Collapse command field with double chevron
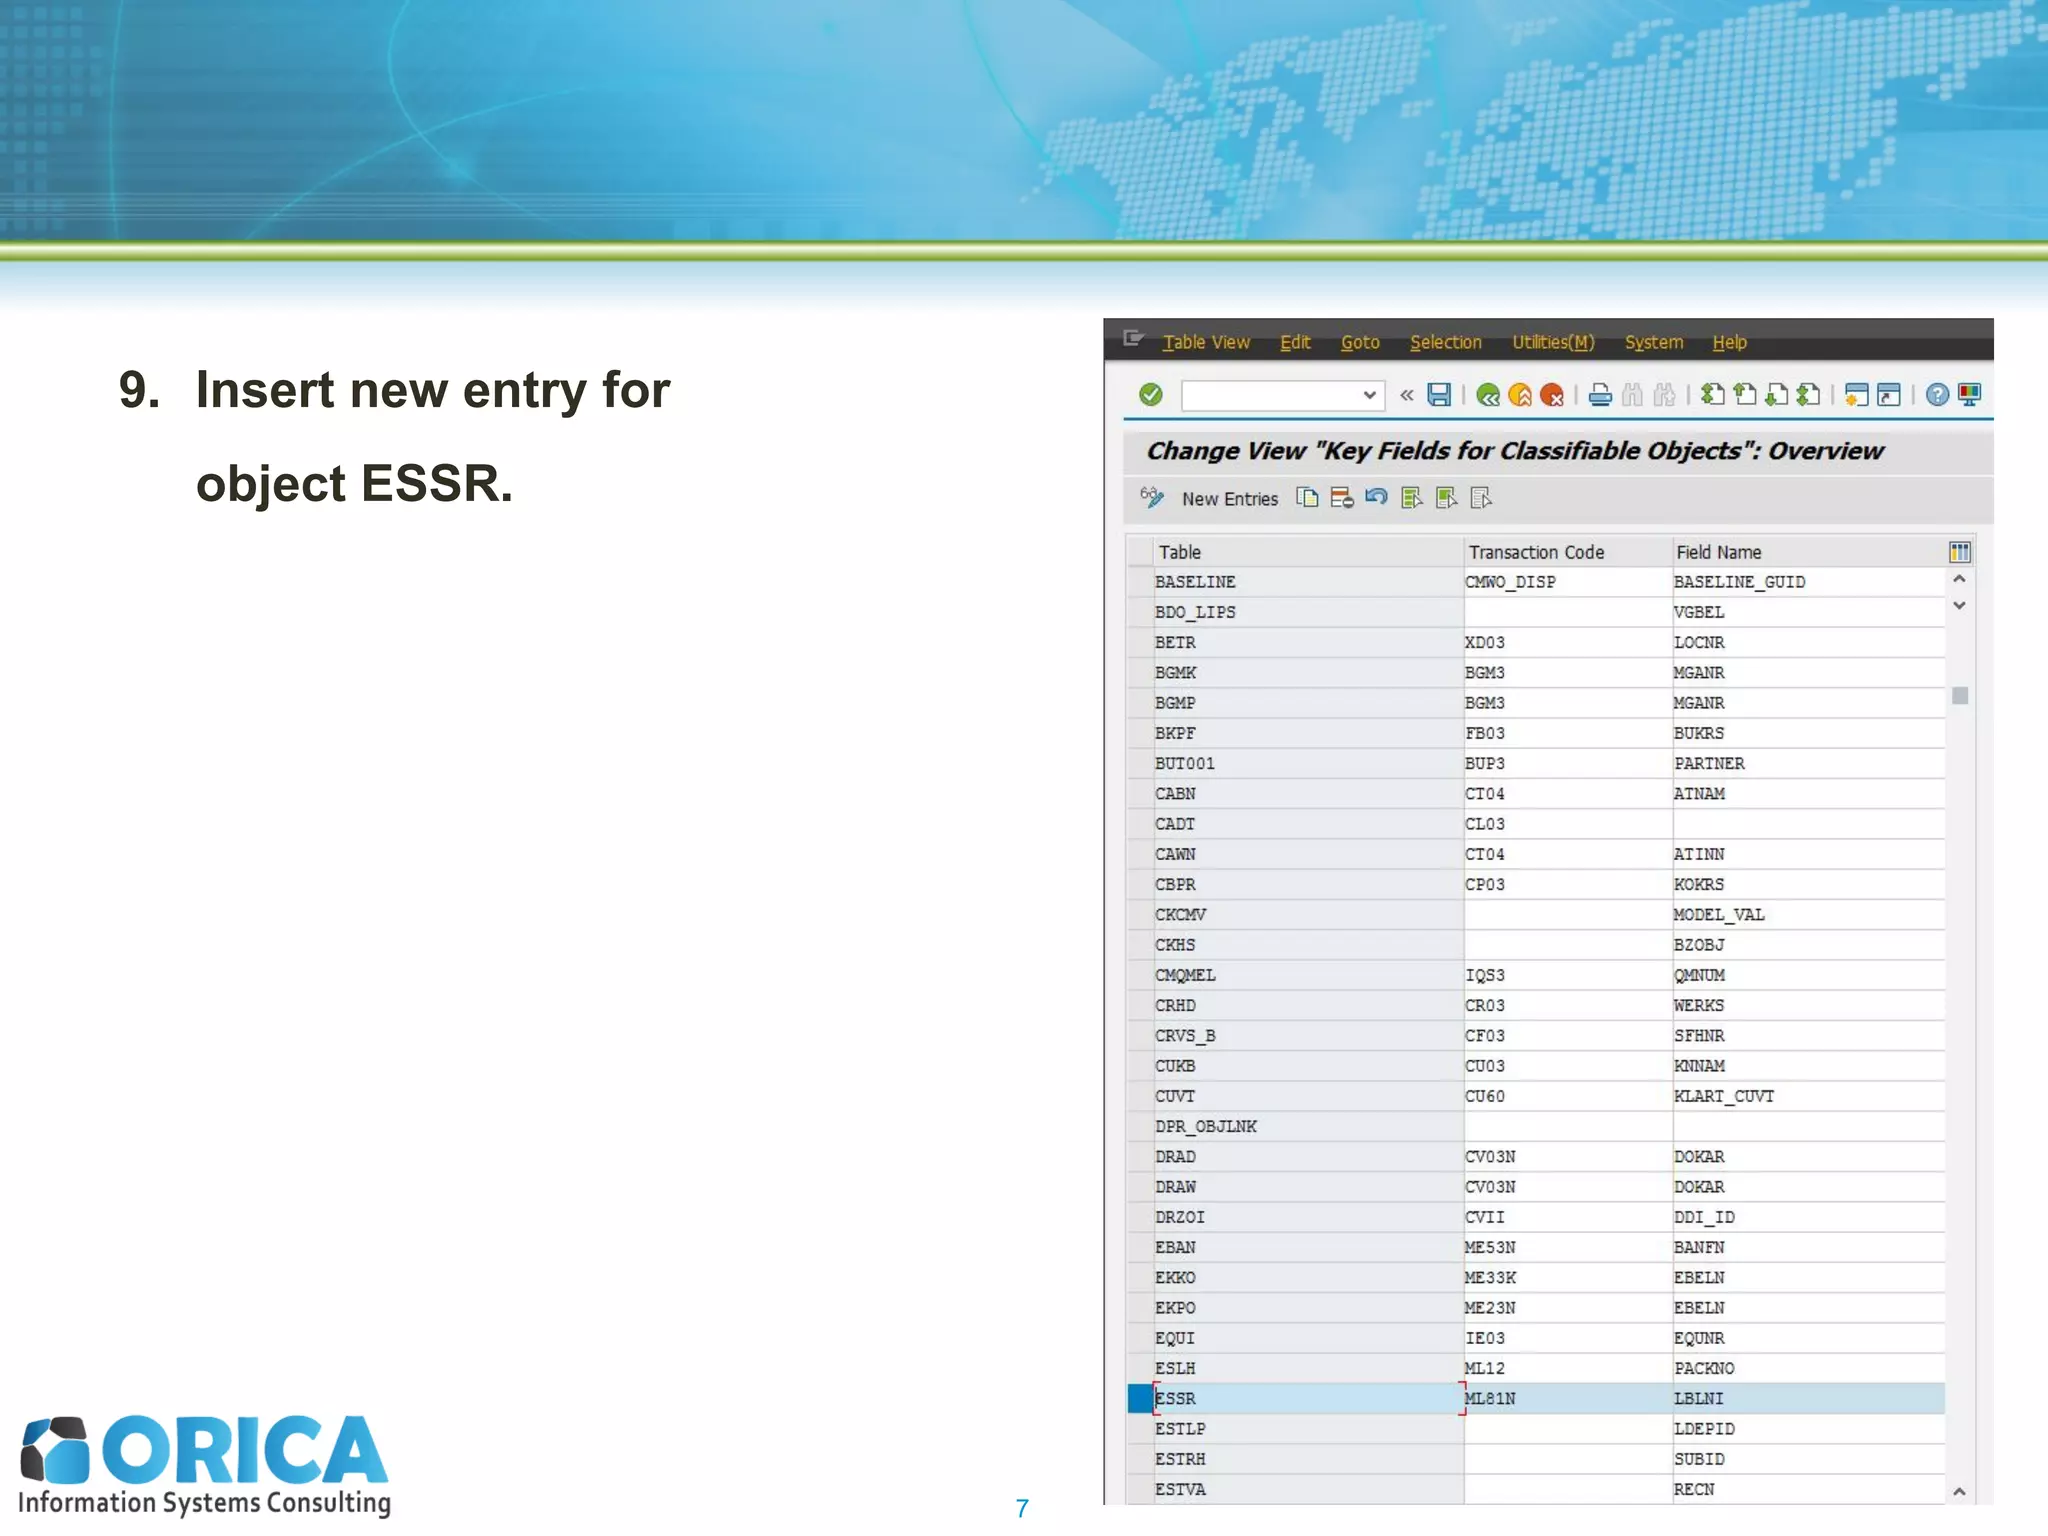Screen dimensions: 2048x1536 coord(1406,395)
